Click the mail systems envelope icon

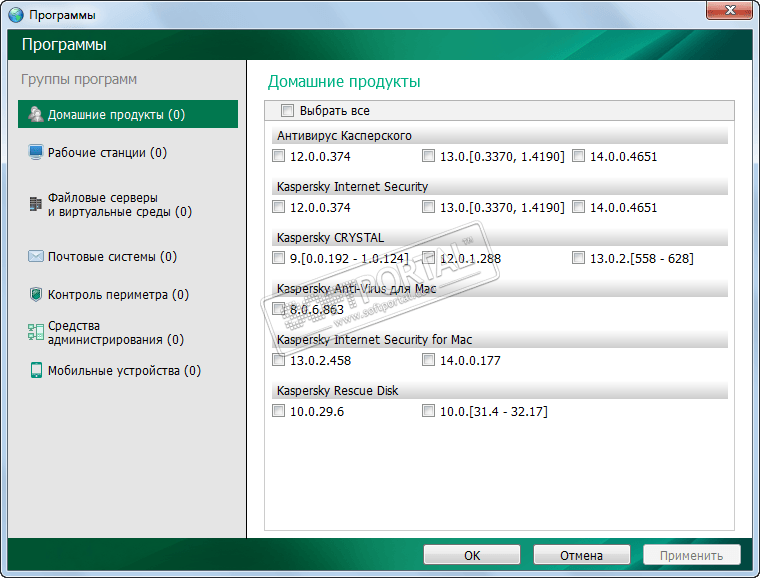tap(35, 256)
